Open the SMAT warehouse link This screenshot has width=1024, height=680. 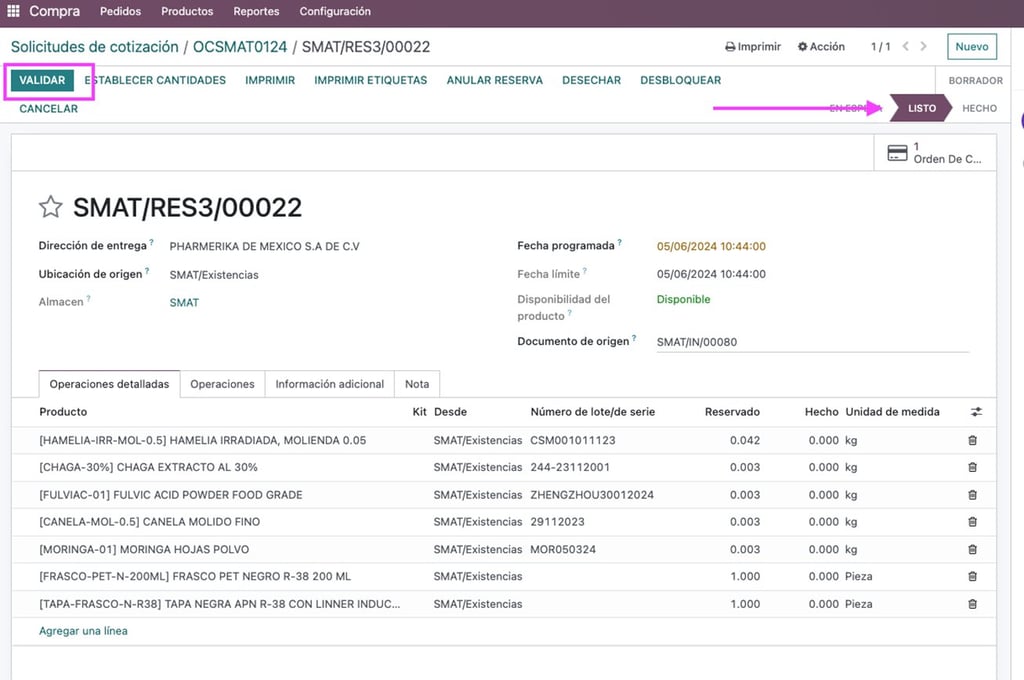[184, 302]
